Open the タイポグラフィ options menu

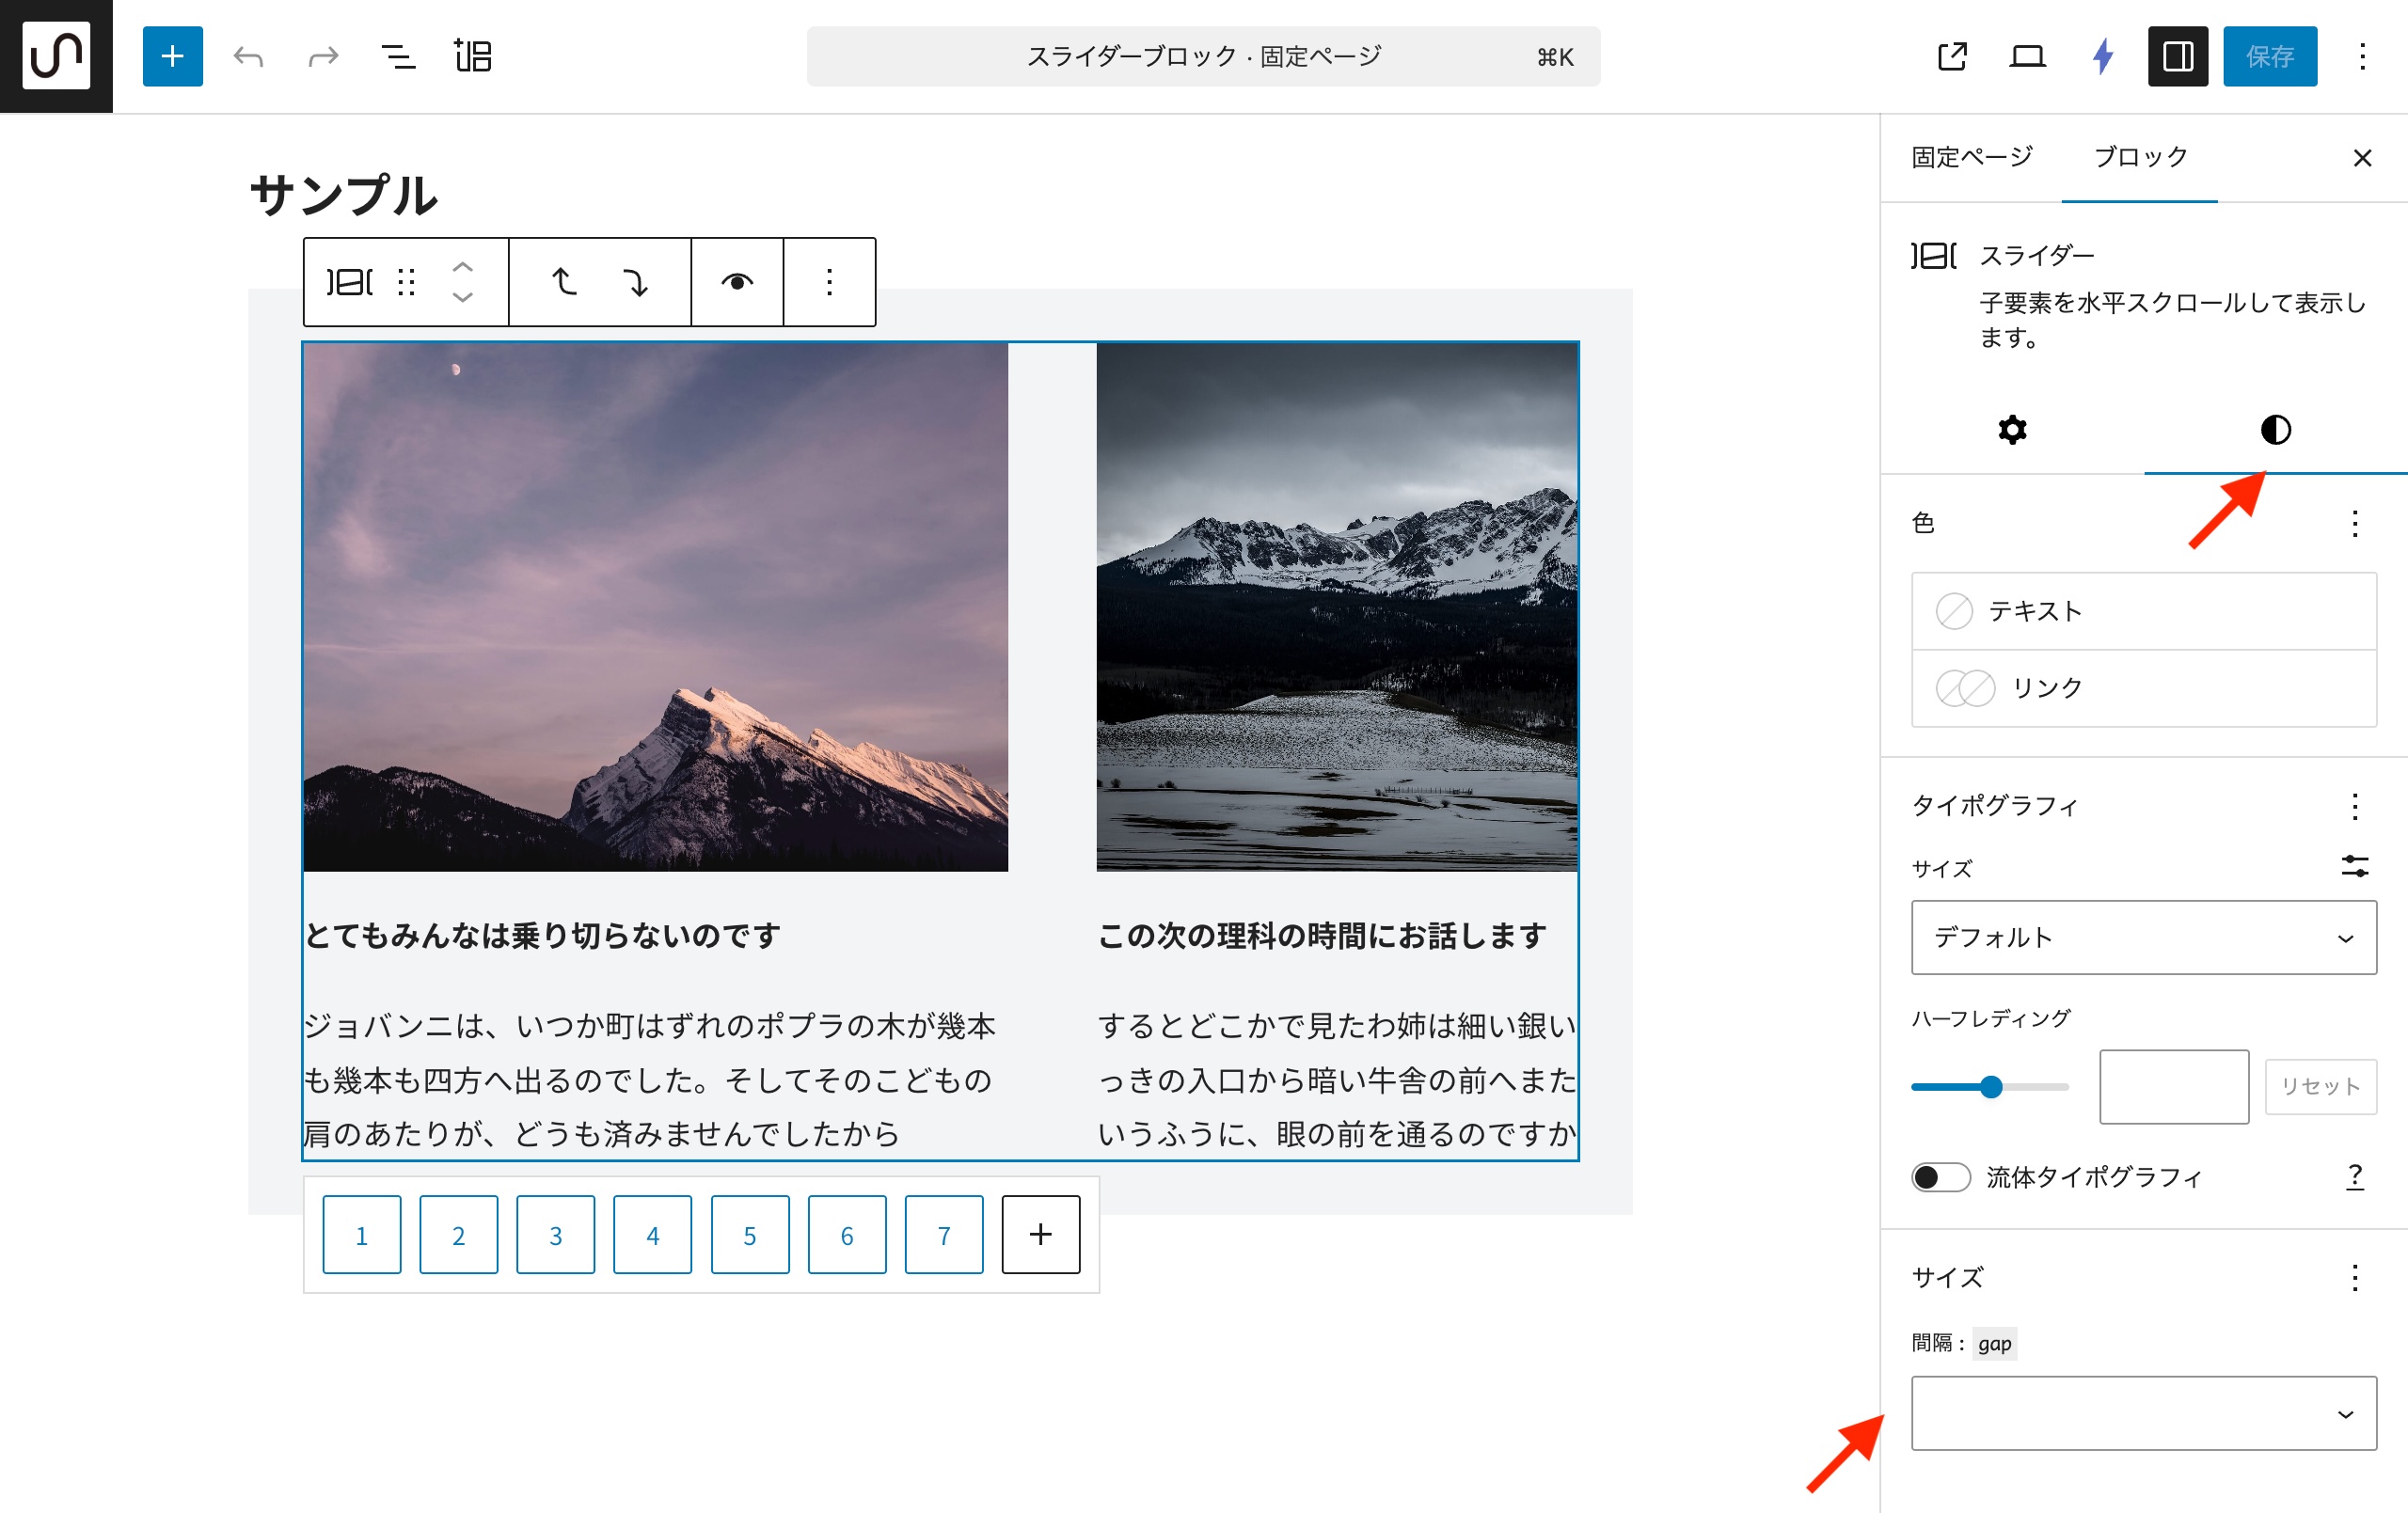tap(2355, 806)
